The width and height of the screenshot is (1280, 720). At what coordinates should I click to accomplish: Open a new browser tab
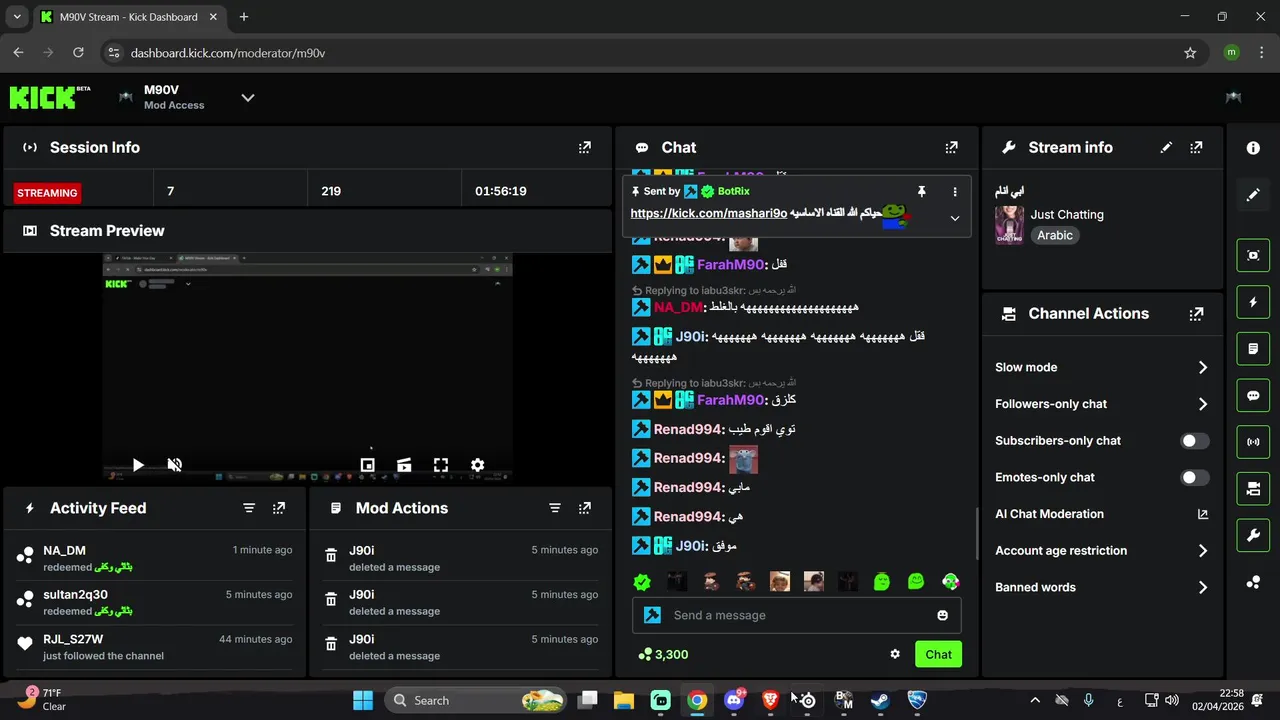coord(244,17)
